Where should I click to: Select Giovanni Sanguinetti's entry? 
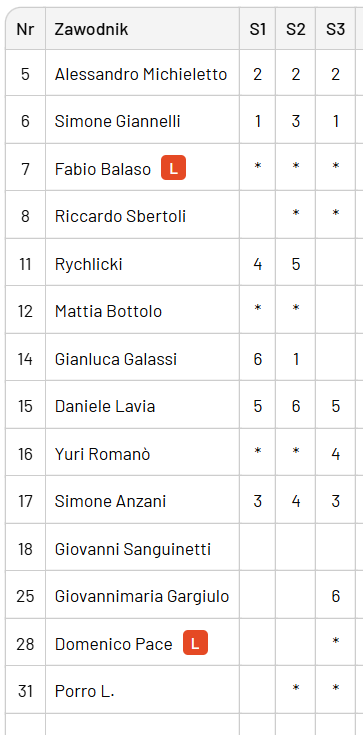point(133,549)
